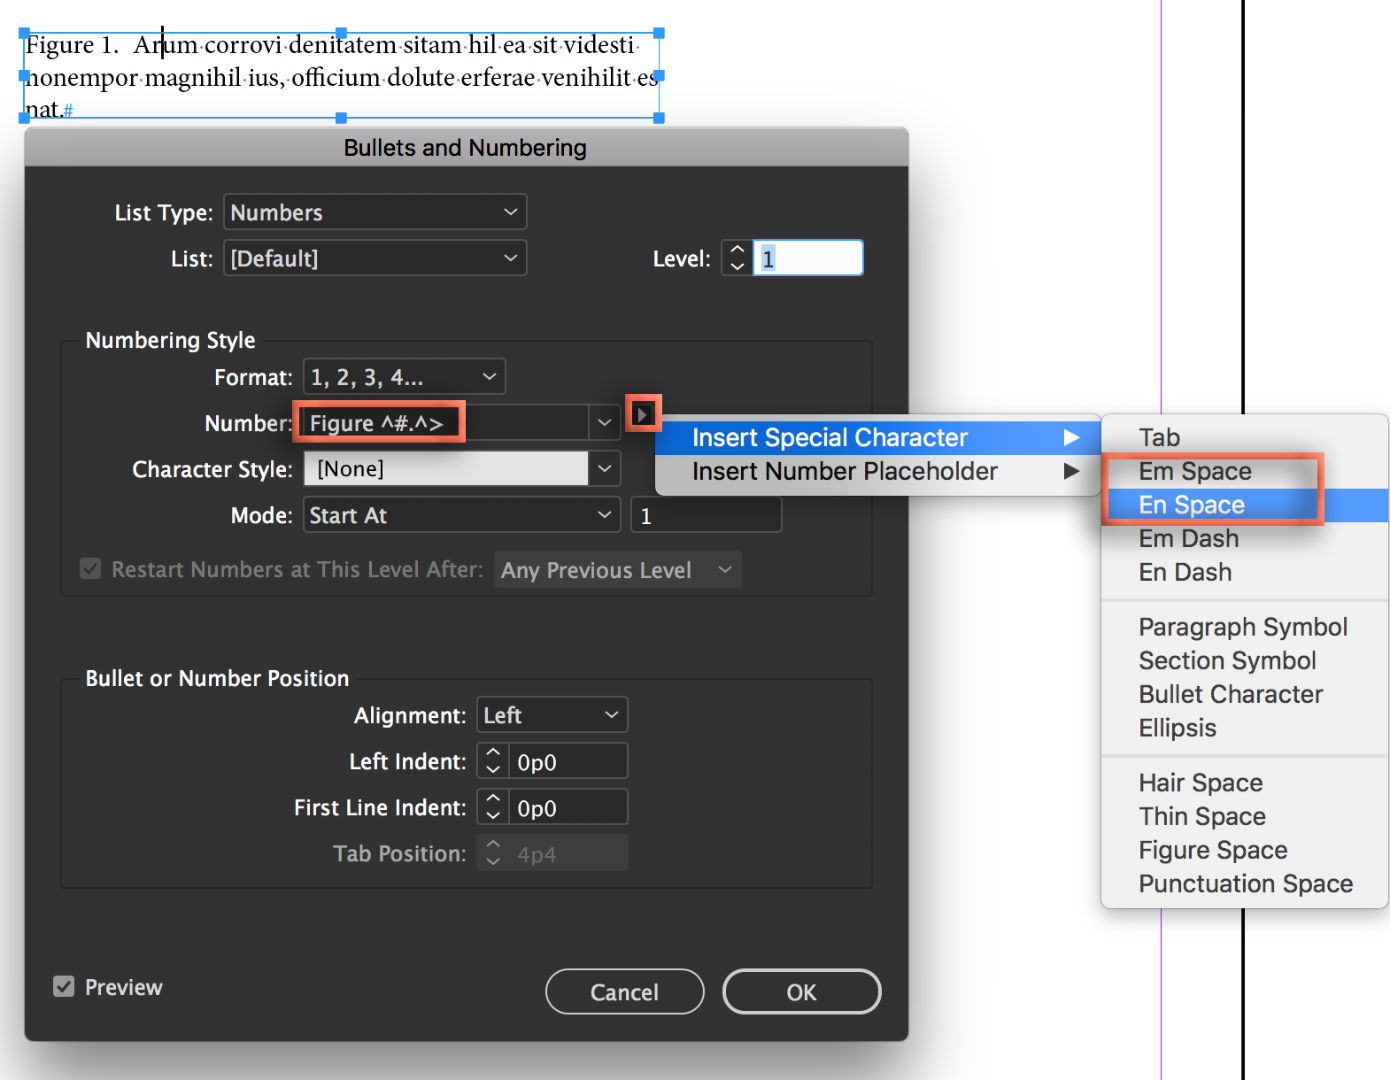1390x1080 pixels.
Task: Click the Tab Position value field
Action: (568, 853)
